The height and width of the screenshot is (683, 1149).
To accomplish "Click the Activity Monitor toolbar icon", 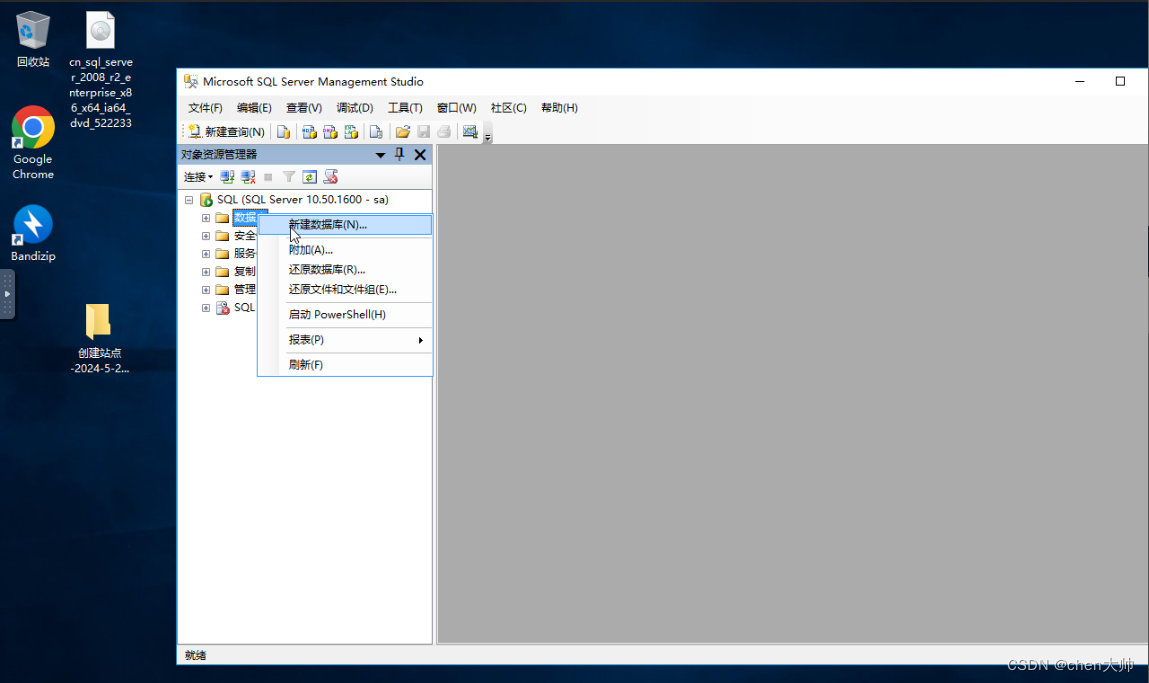I will coord(470,132).
